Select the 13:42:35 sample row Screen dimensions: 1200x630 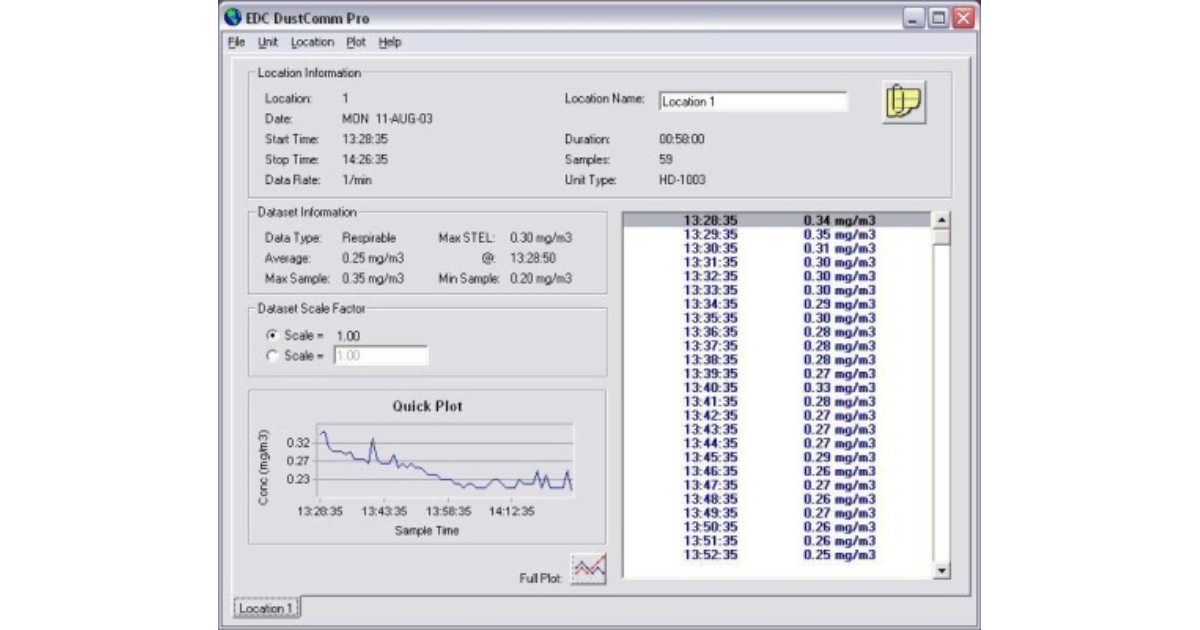point(778,415)
